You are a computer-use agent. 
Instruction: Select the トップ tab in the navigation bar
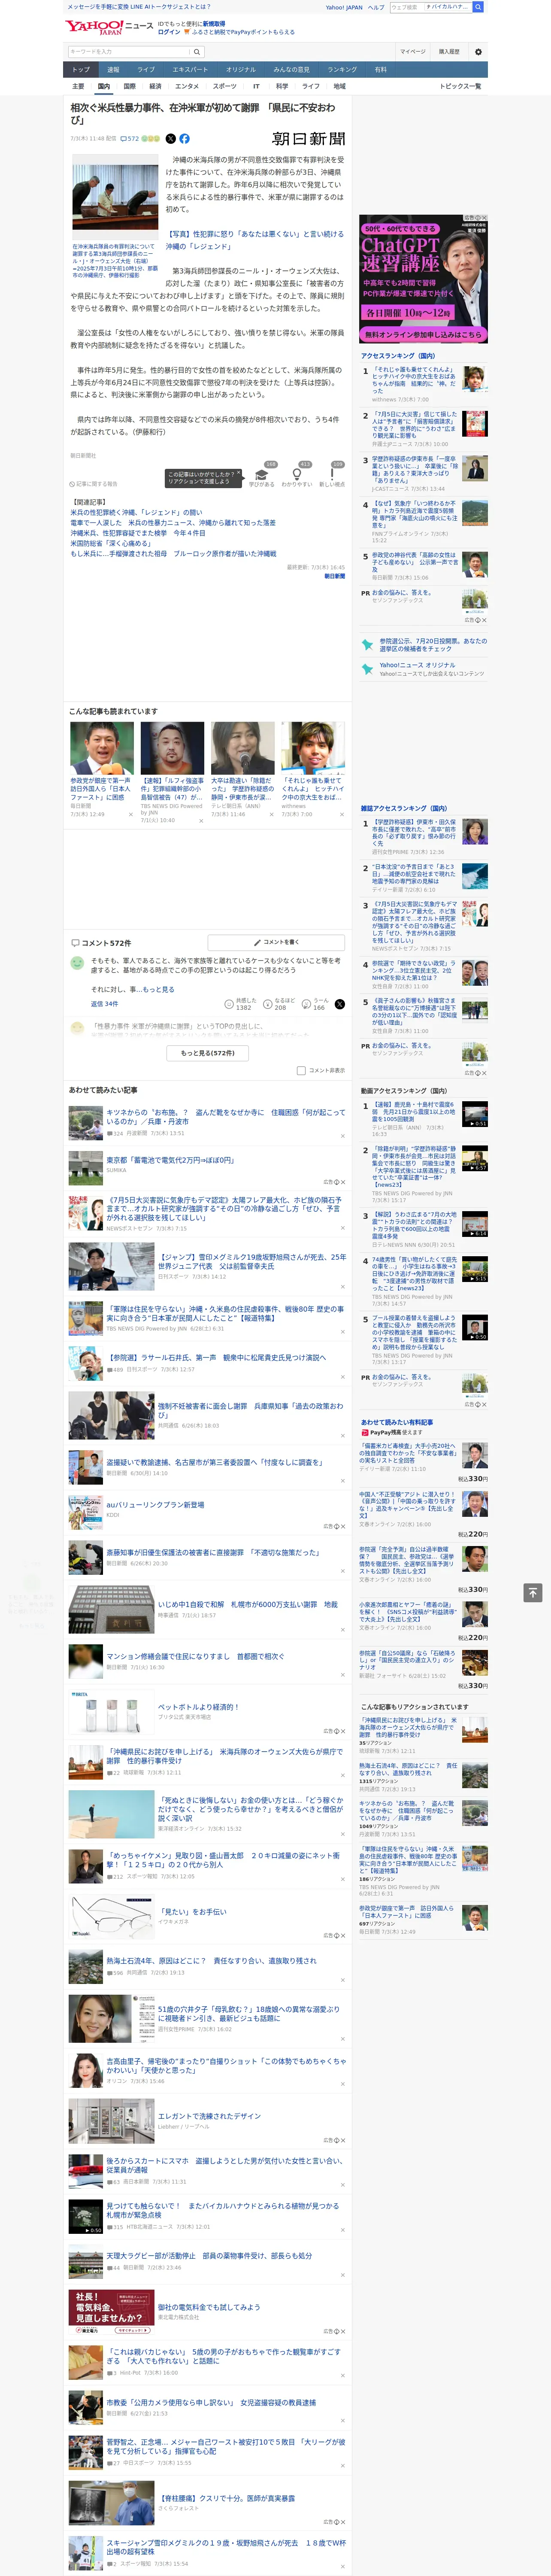(x=81, y=70)
